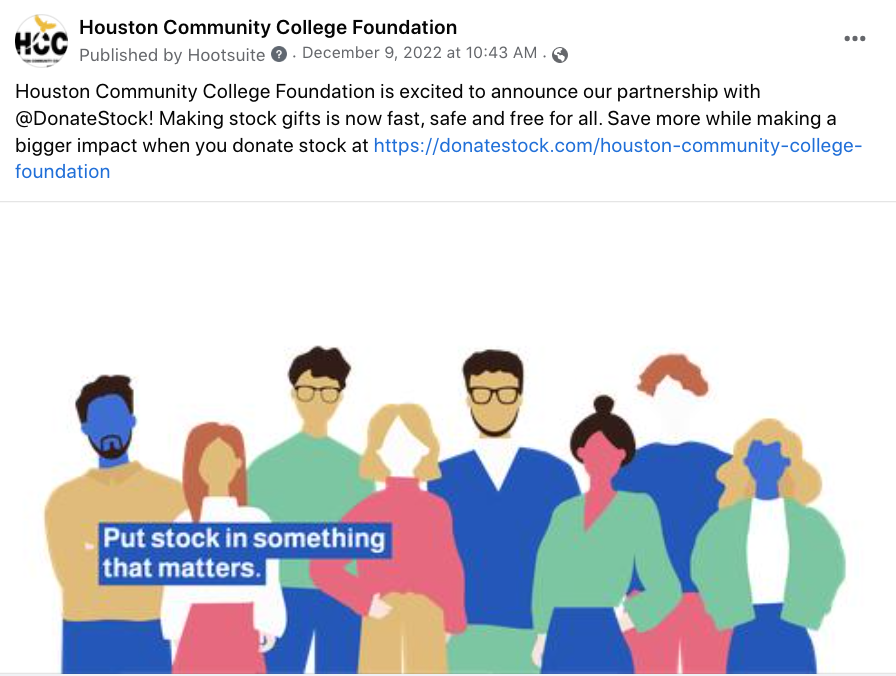Open the three-dot post options menu
This screenshot has width=896, height=676.
coord(854,39)
